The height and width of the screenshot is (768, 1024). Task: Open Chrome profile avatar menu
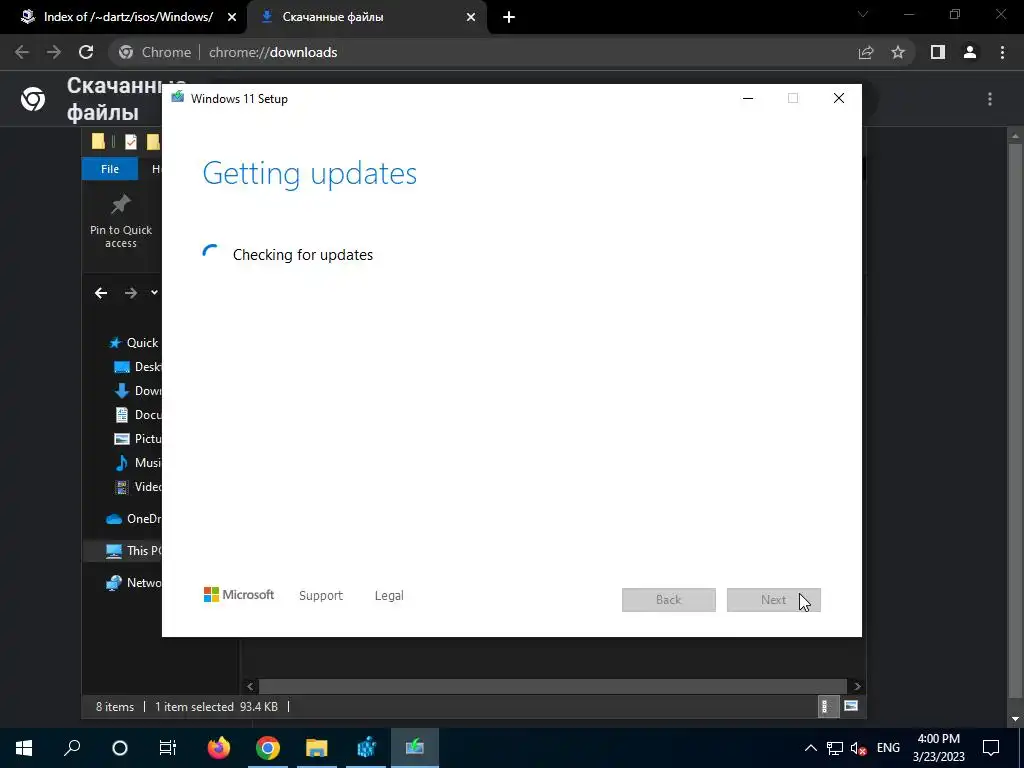(x=970, y=52)
